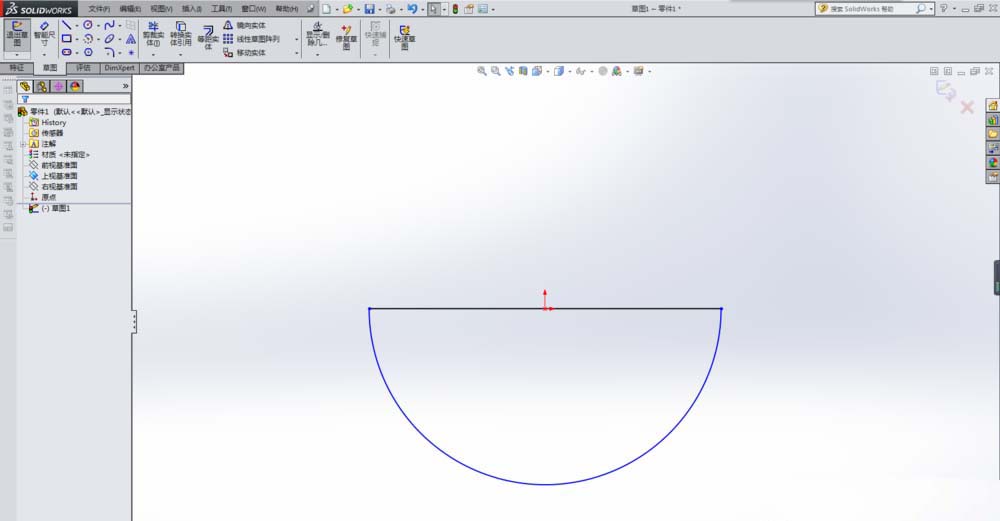Click the filter funnel icon in feature tree
Viewport: 1000px width, 521px height.
point(25,99)
